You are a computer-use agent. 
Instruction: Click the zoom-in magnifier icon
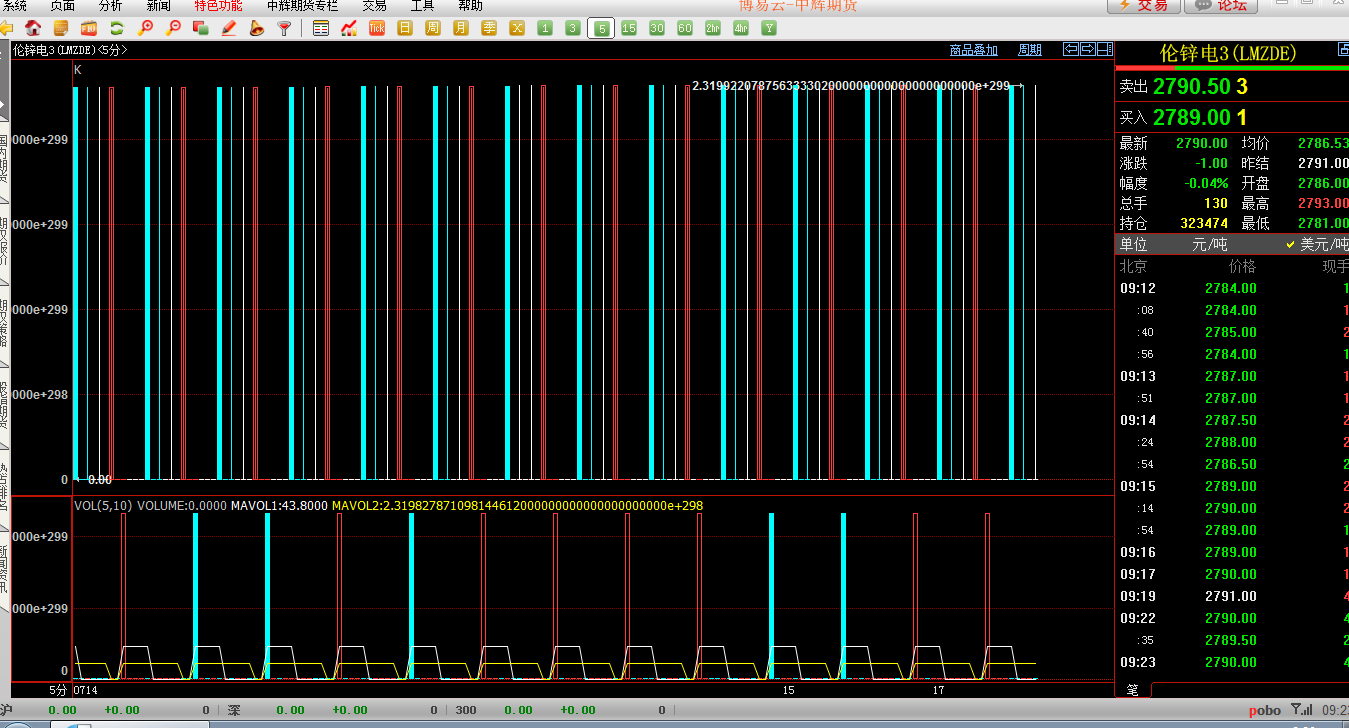145,28
